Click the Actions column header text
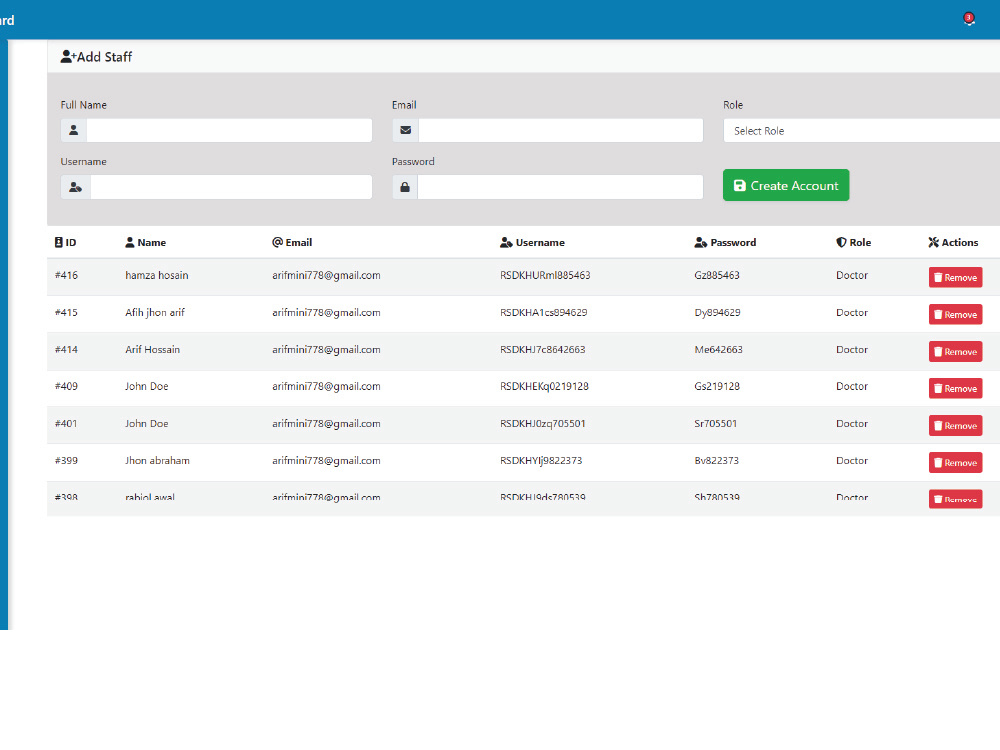This screenshot has width=1000, height=750. pos(960,242)
